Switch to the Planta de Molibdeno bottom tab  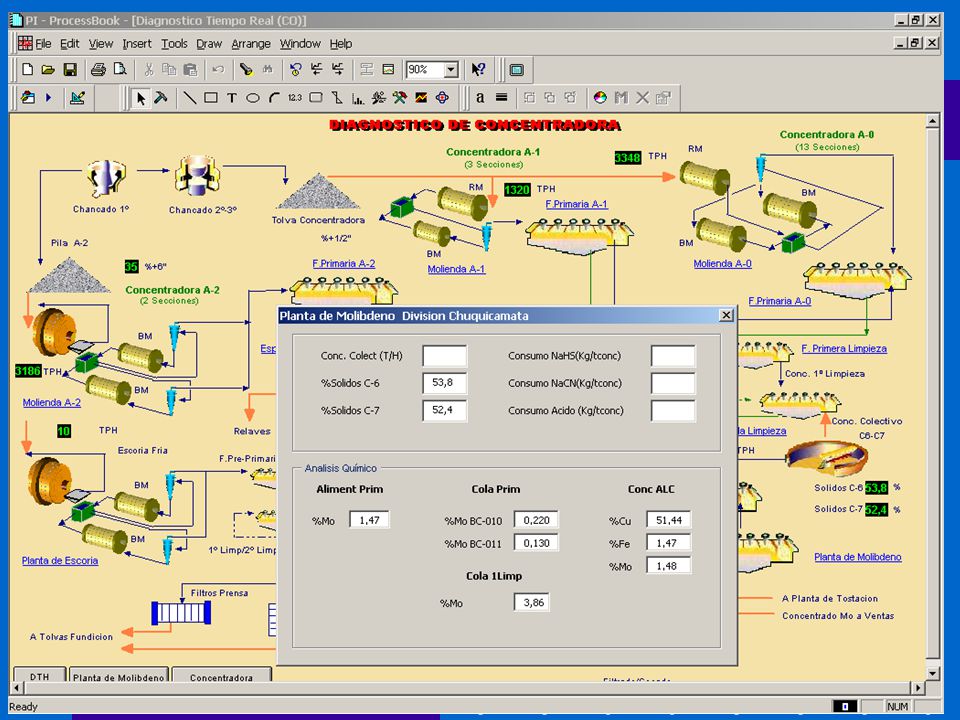(119, 677)
